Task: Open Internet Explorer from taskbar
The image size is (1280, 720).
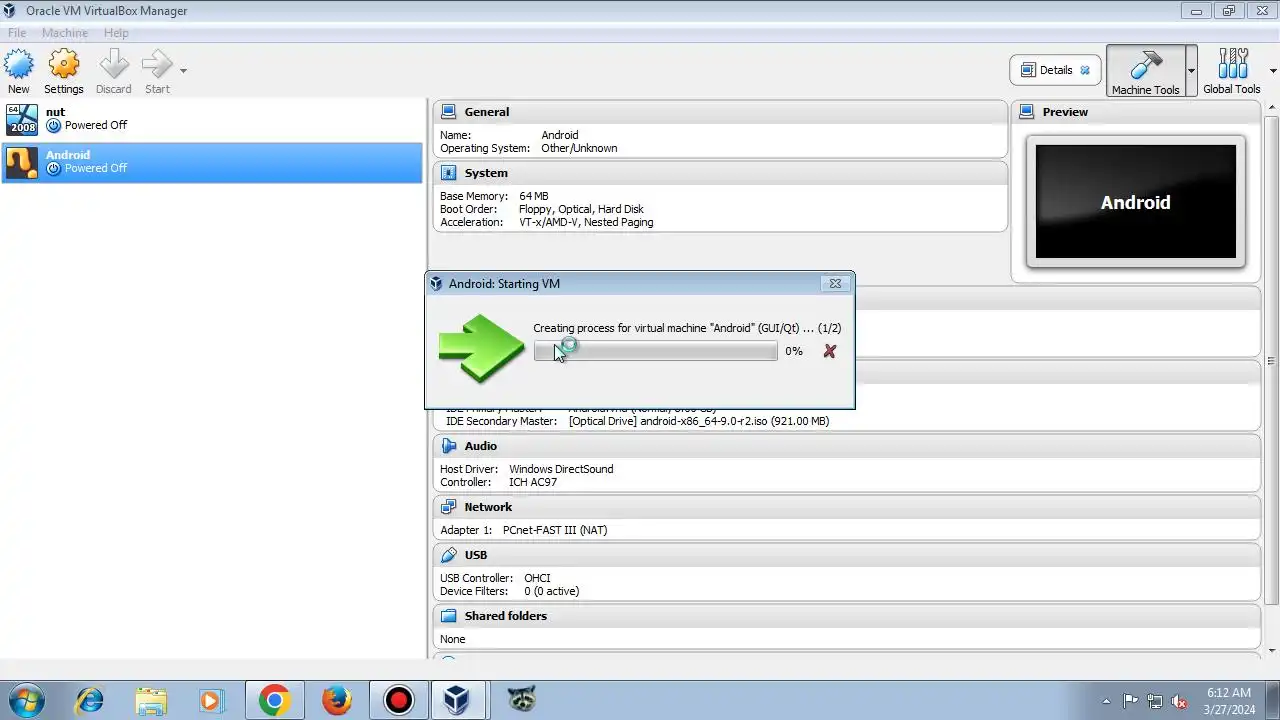Action: pos(89,700)
